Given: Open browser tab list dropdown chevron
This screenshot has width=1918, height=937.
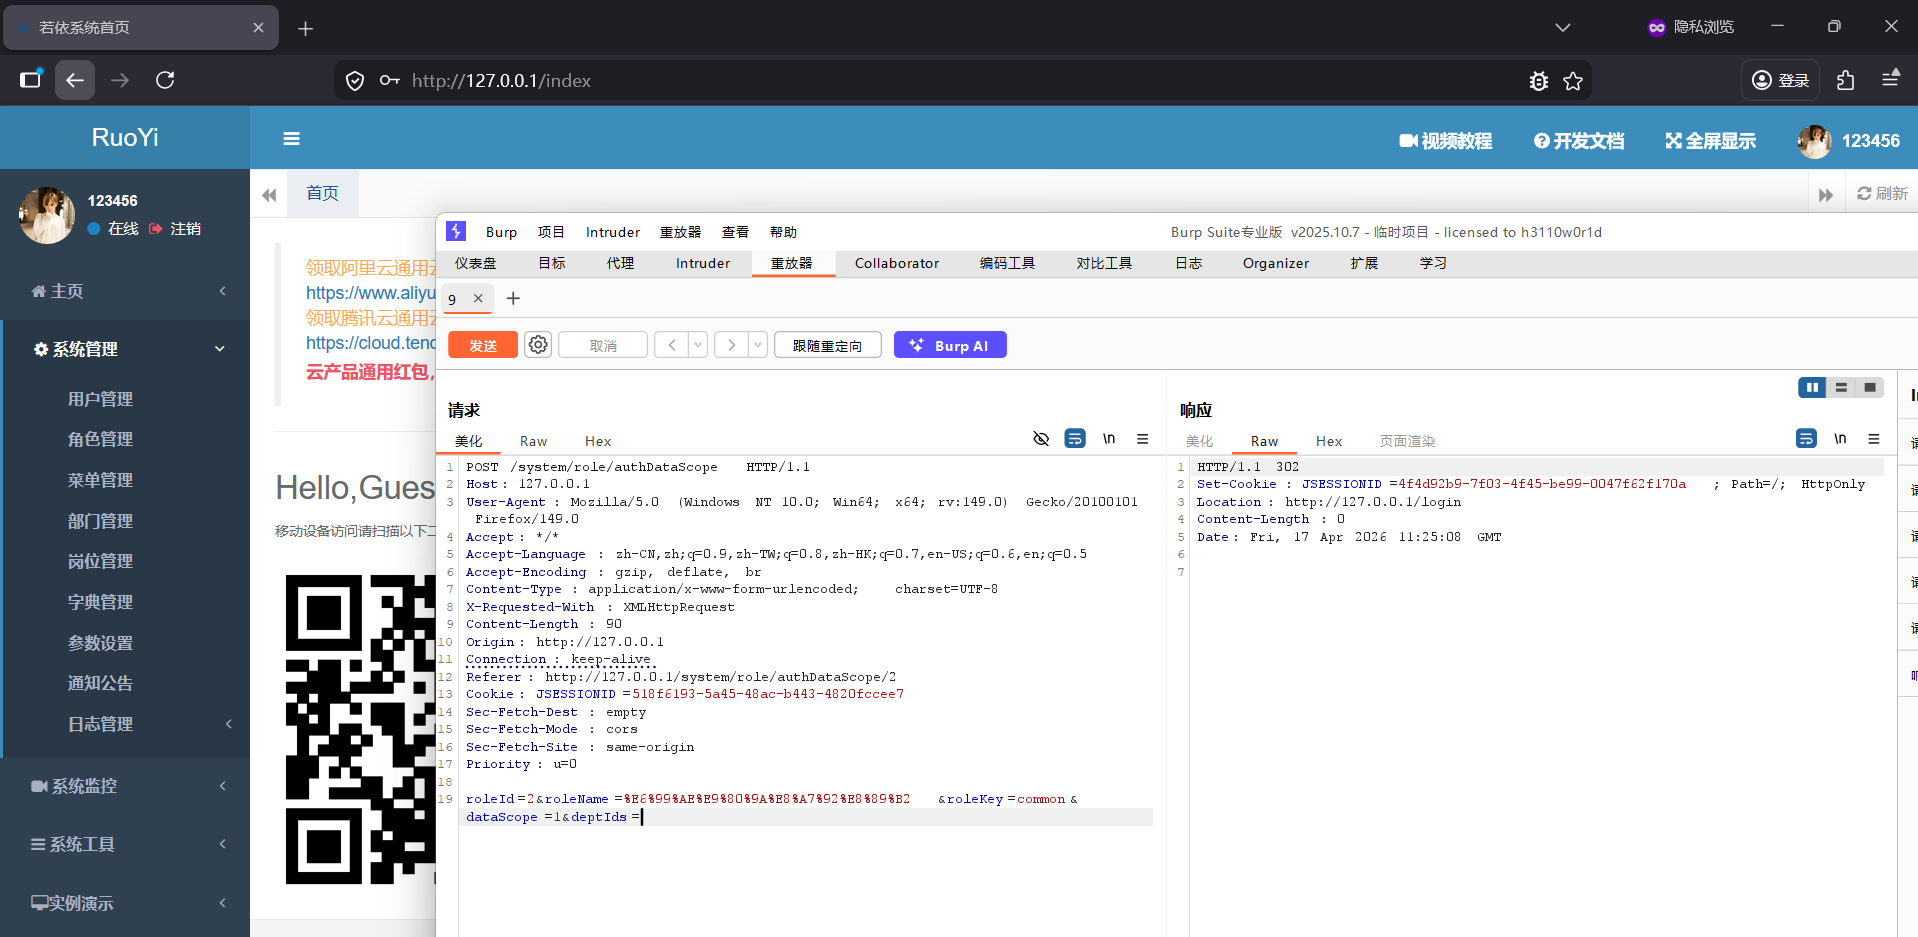Looking at the screenshot, I should click(1563, 28).
